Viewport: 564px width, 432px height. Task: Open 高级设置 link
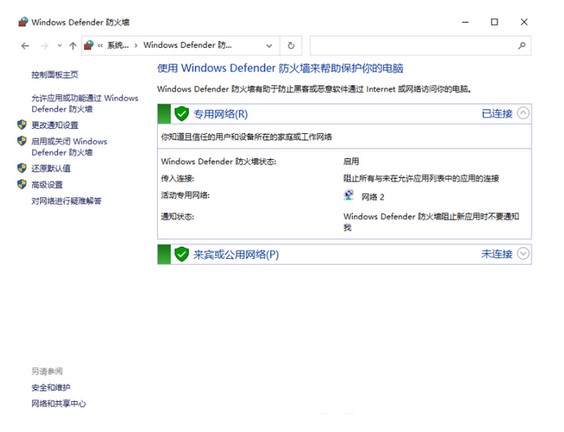(47, 185)
